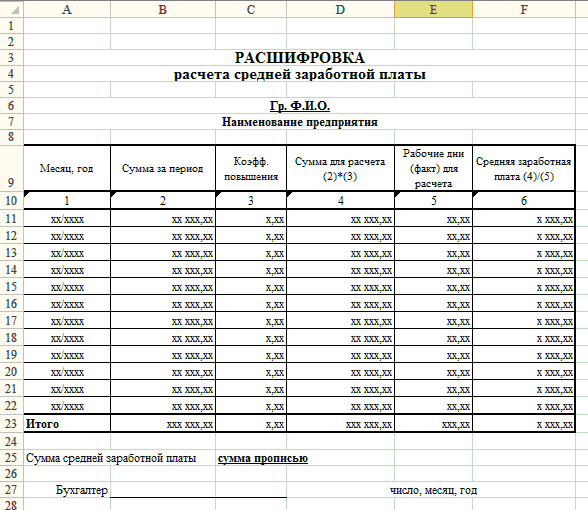This screenshot has width=588, height=510.
Task: Click column number '6' cell in row 10
Action: coord(524,200)
